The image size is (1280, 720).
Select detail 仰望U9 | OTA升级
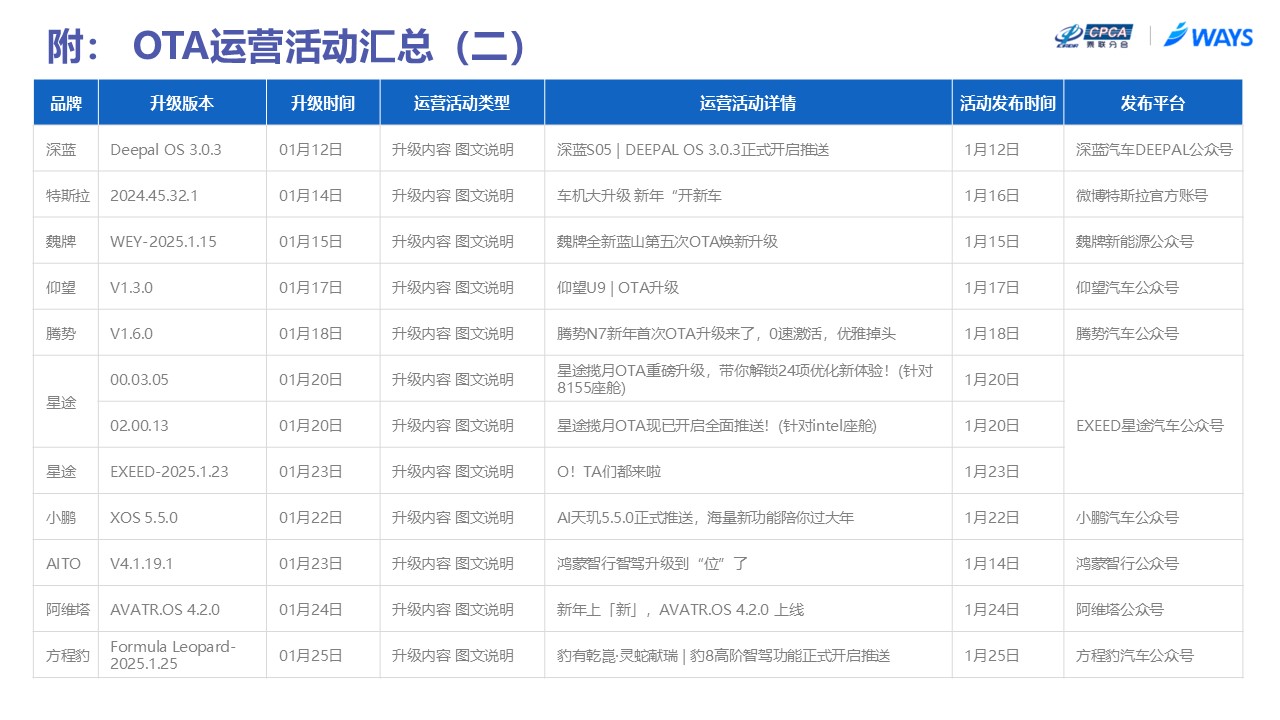coord(618,288)
